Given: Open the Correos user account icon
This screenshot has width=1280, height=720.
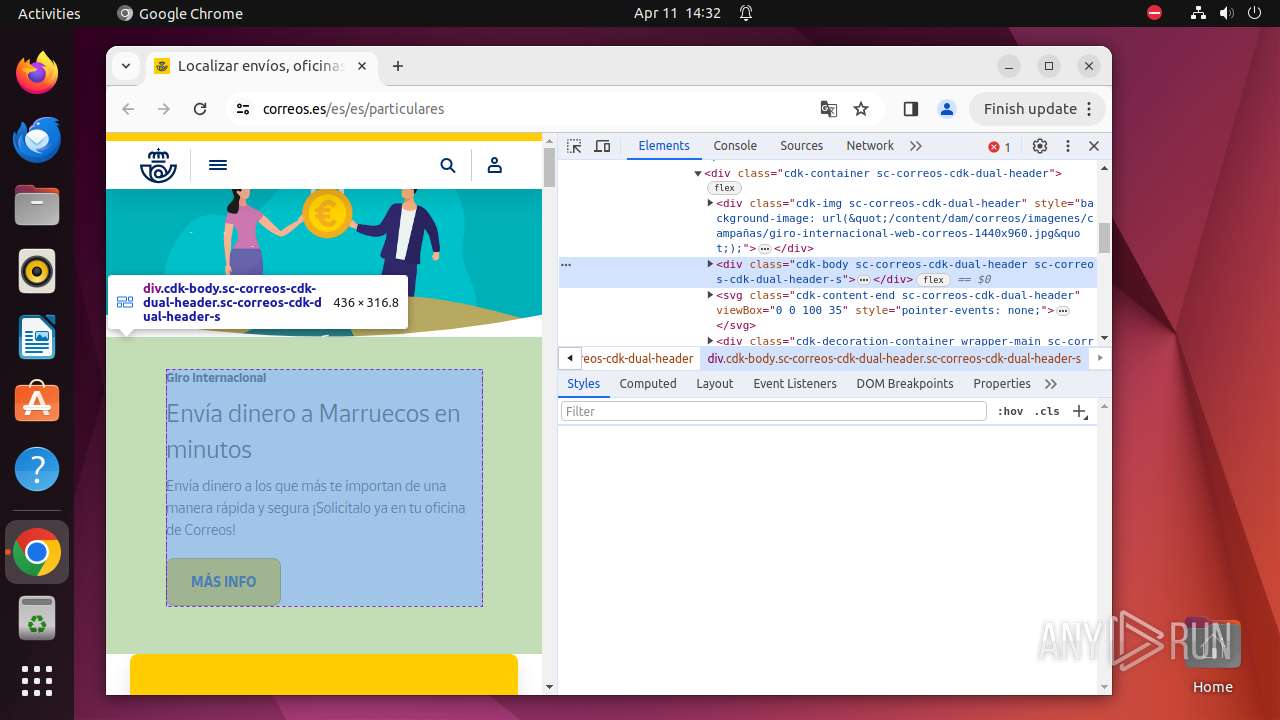Looking at the screenshot, I should click(x=494, y=165).
